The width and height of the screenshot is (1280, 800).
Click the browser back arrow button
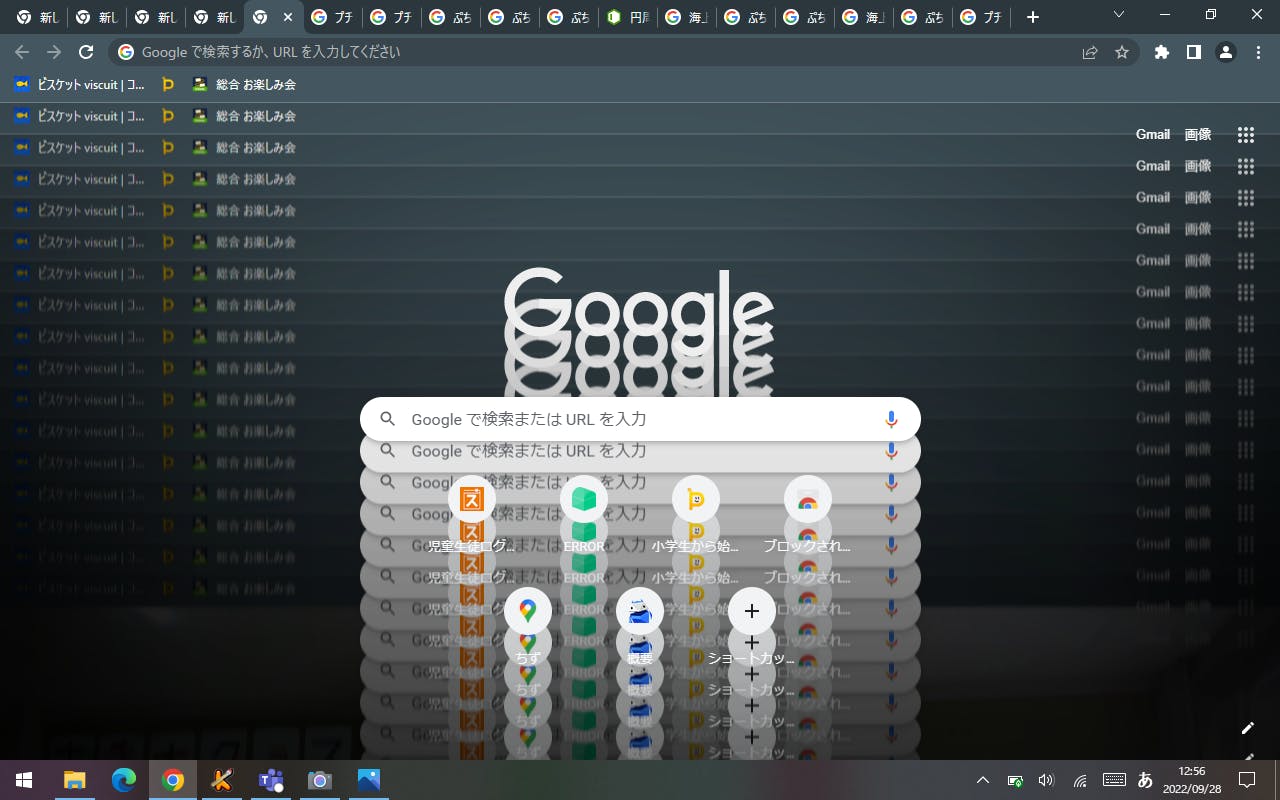pyautogui.click(x=22, y=52)
